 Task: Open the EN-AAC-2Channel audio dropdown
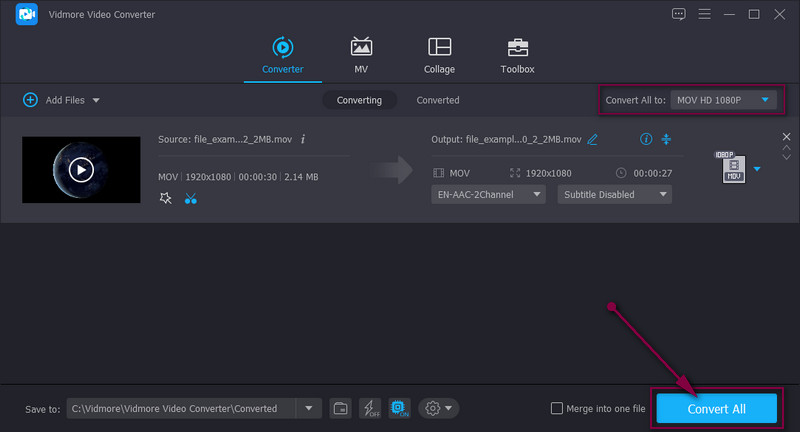coord(488,194)
